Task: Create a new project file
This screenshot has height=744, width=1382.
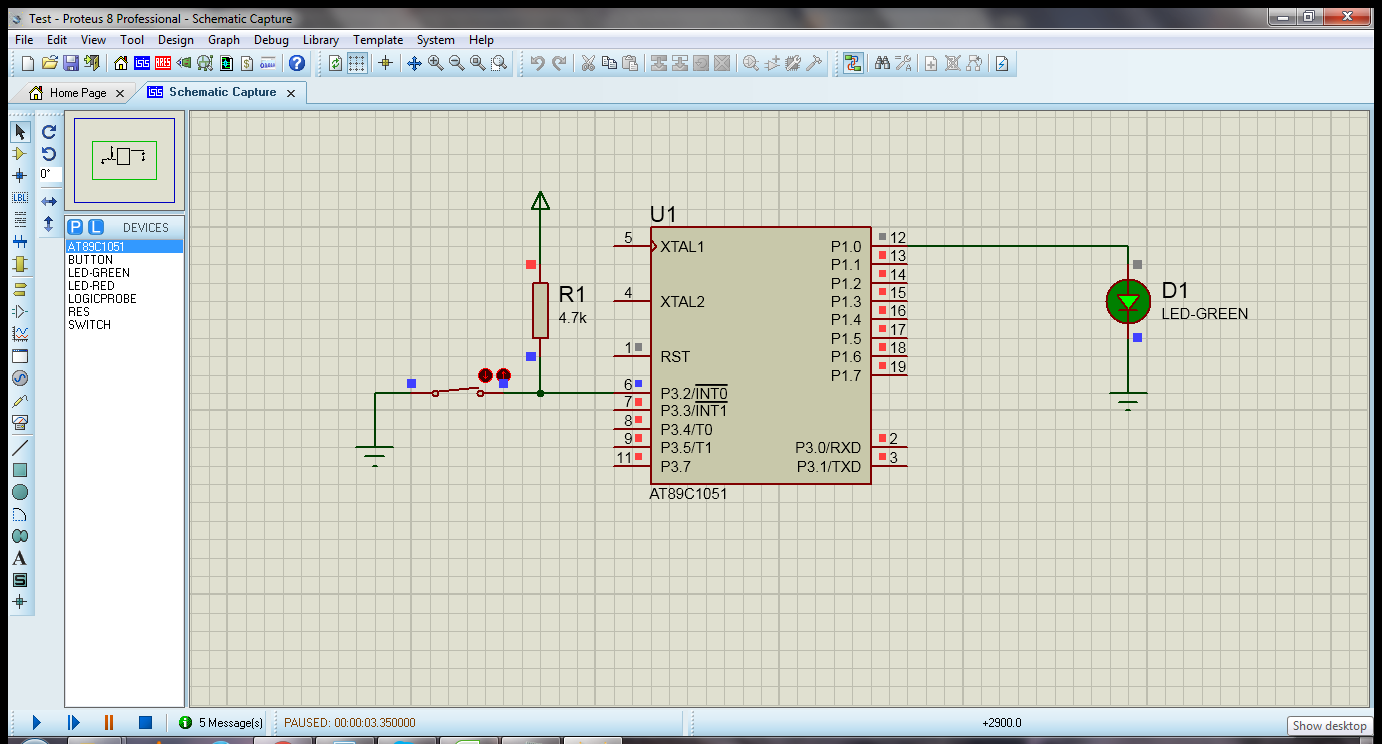Action: click(x=28, y=63)
